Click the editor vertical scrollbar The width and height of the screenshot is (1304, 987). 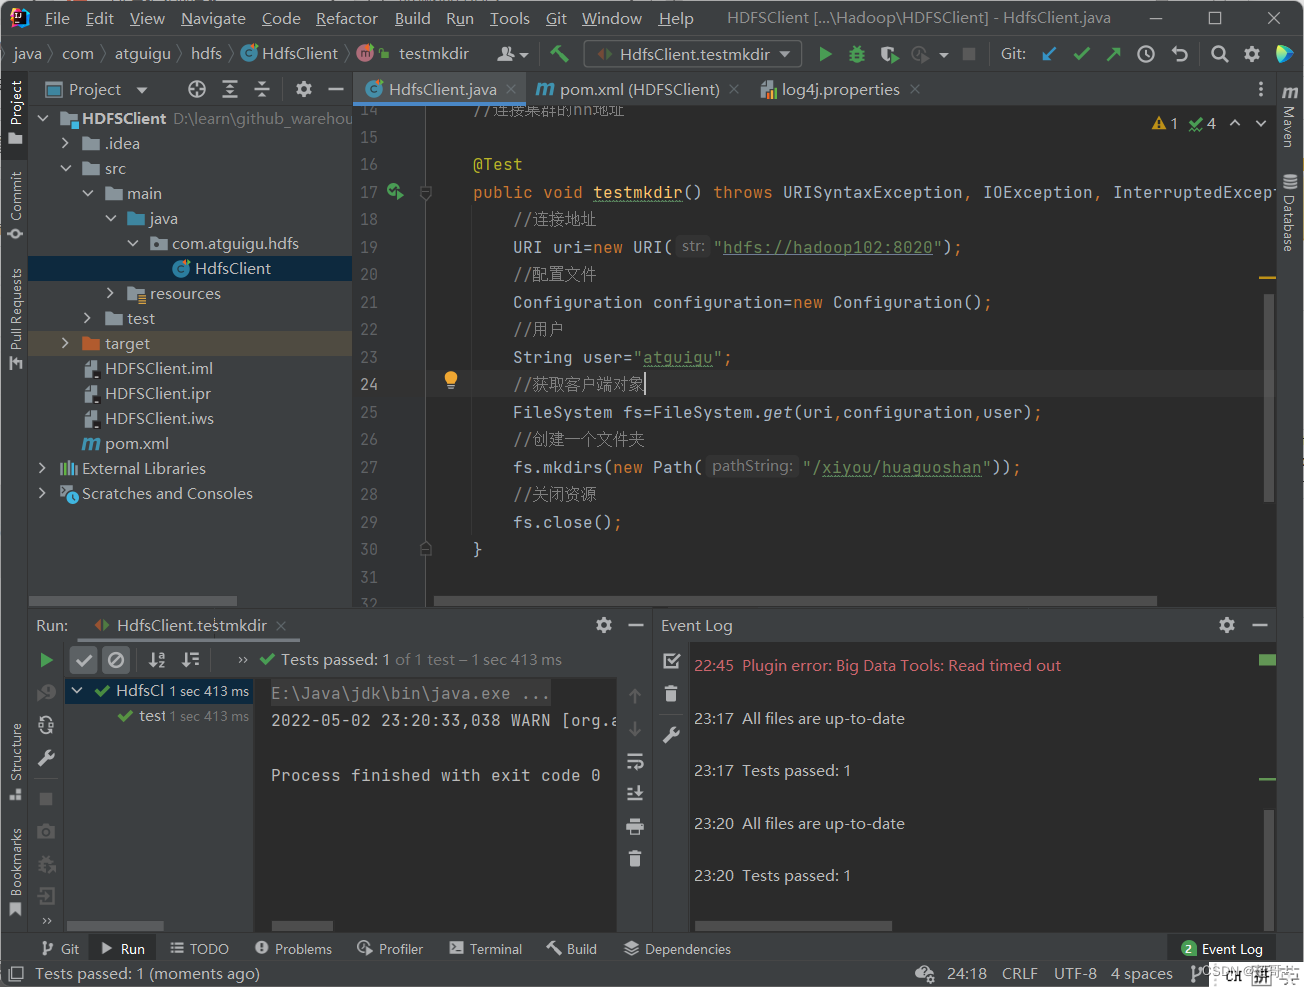[x=1269, y=397]
